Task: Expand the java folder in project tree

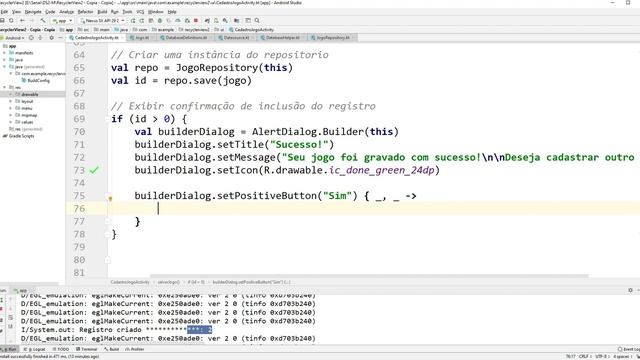Action: (5, 60)
